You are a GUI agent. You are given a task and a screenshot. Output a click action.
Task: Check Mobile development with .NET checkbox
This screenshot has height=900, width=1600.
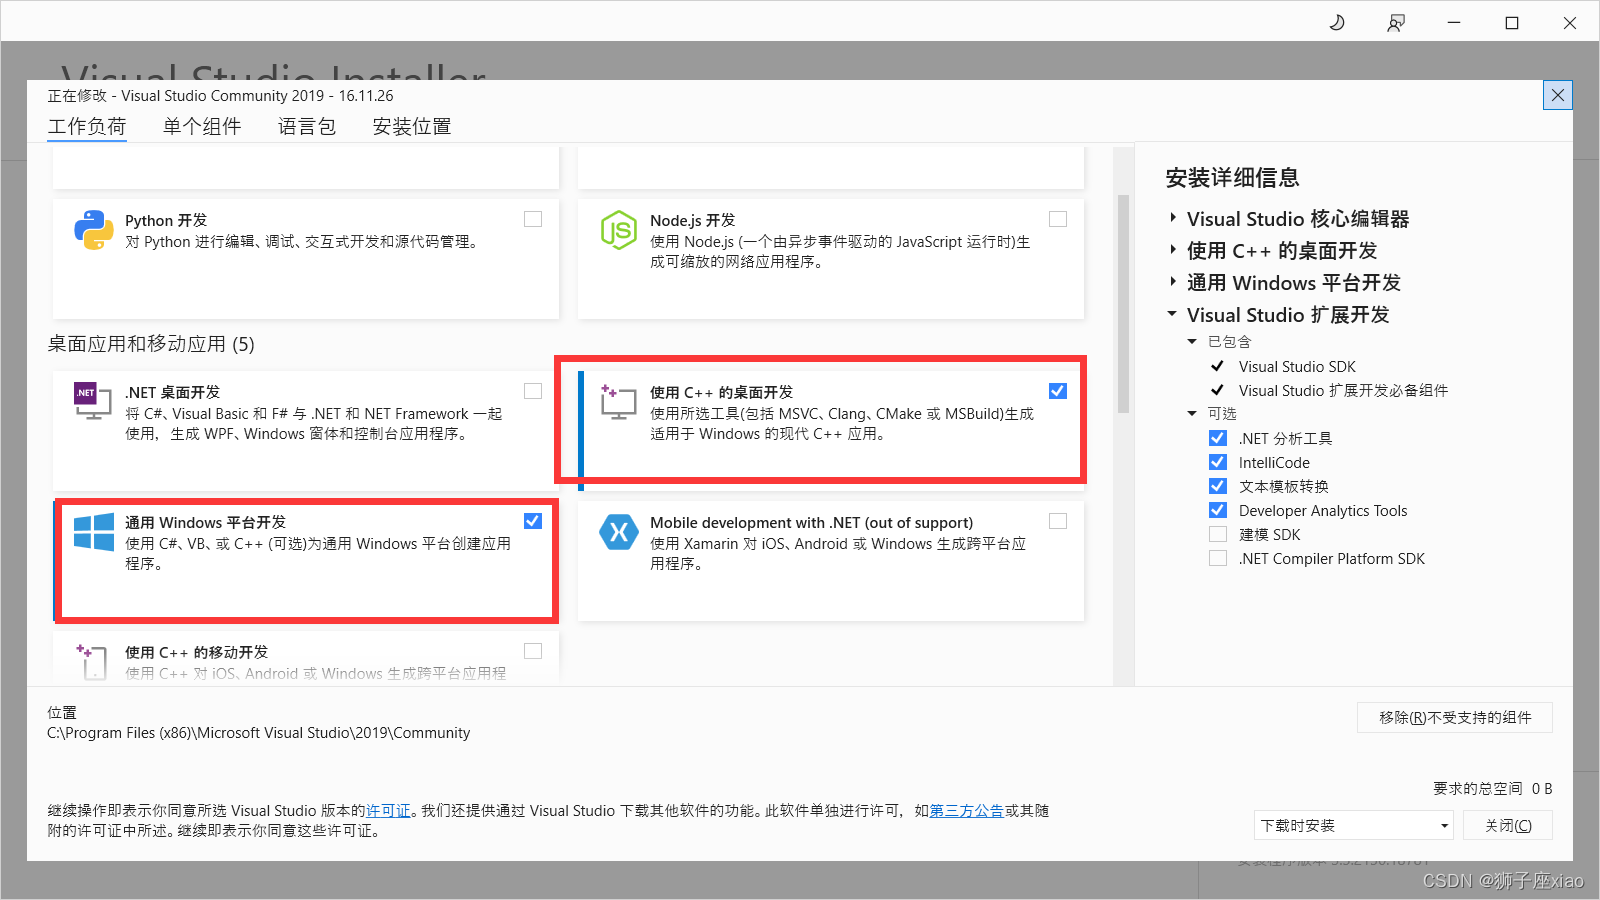(x=1058, y=521)
